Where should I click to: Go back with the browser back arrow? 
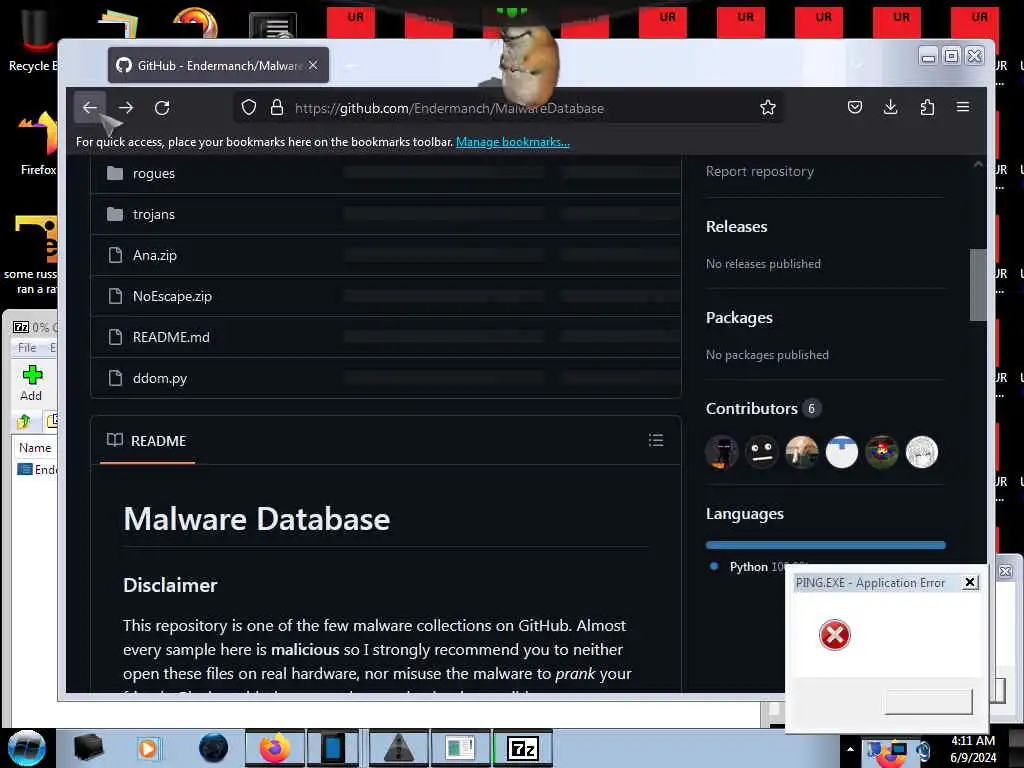tap(89, 108)
